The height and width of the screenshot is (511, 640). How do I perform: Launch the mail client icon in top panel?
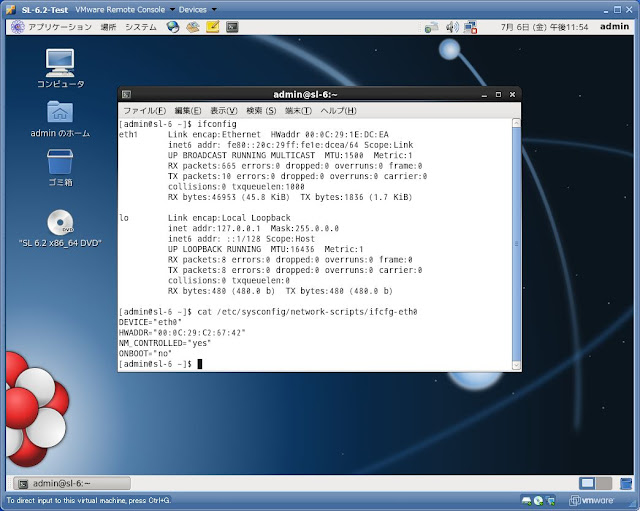[x=193, y=27]
